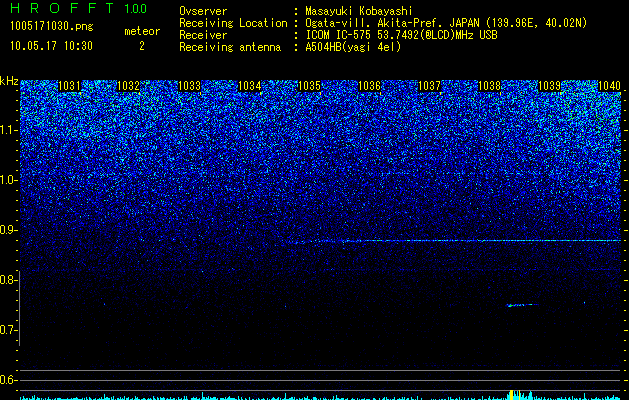
Task: Click the 1.1 kHz axis label
Action: click(8, 130)
